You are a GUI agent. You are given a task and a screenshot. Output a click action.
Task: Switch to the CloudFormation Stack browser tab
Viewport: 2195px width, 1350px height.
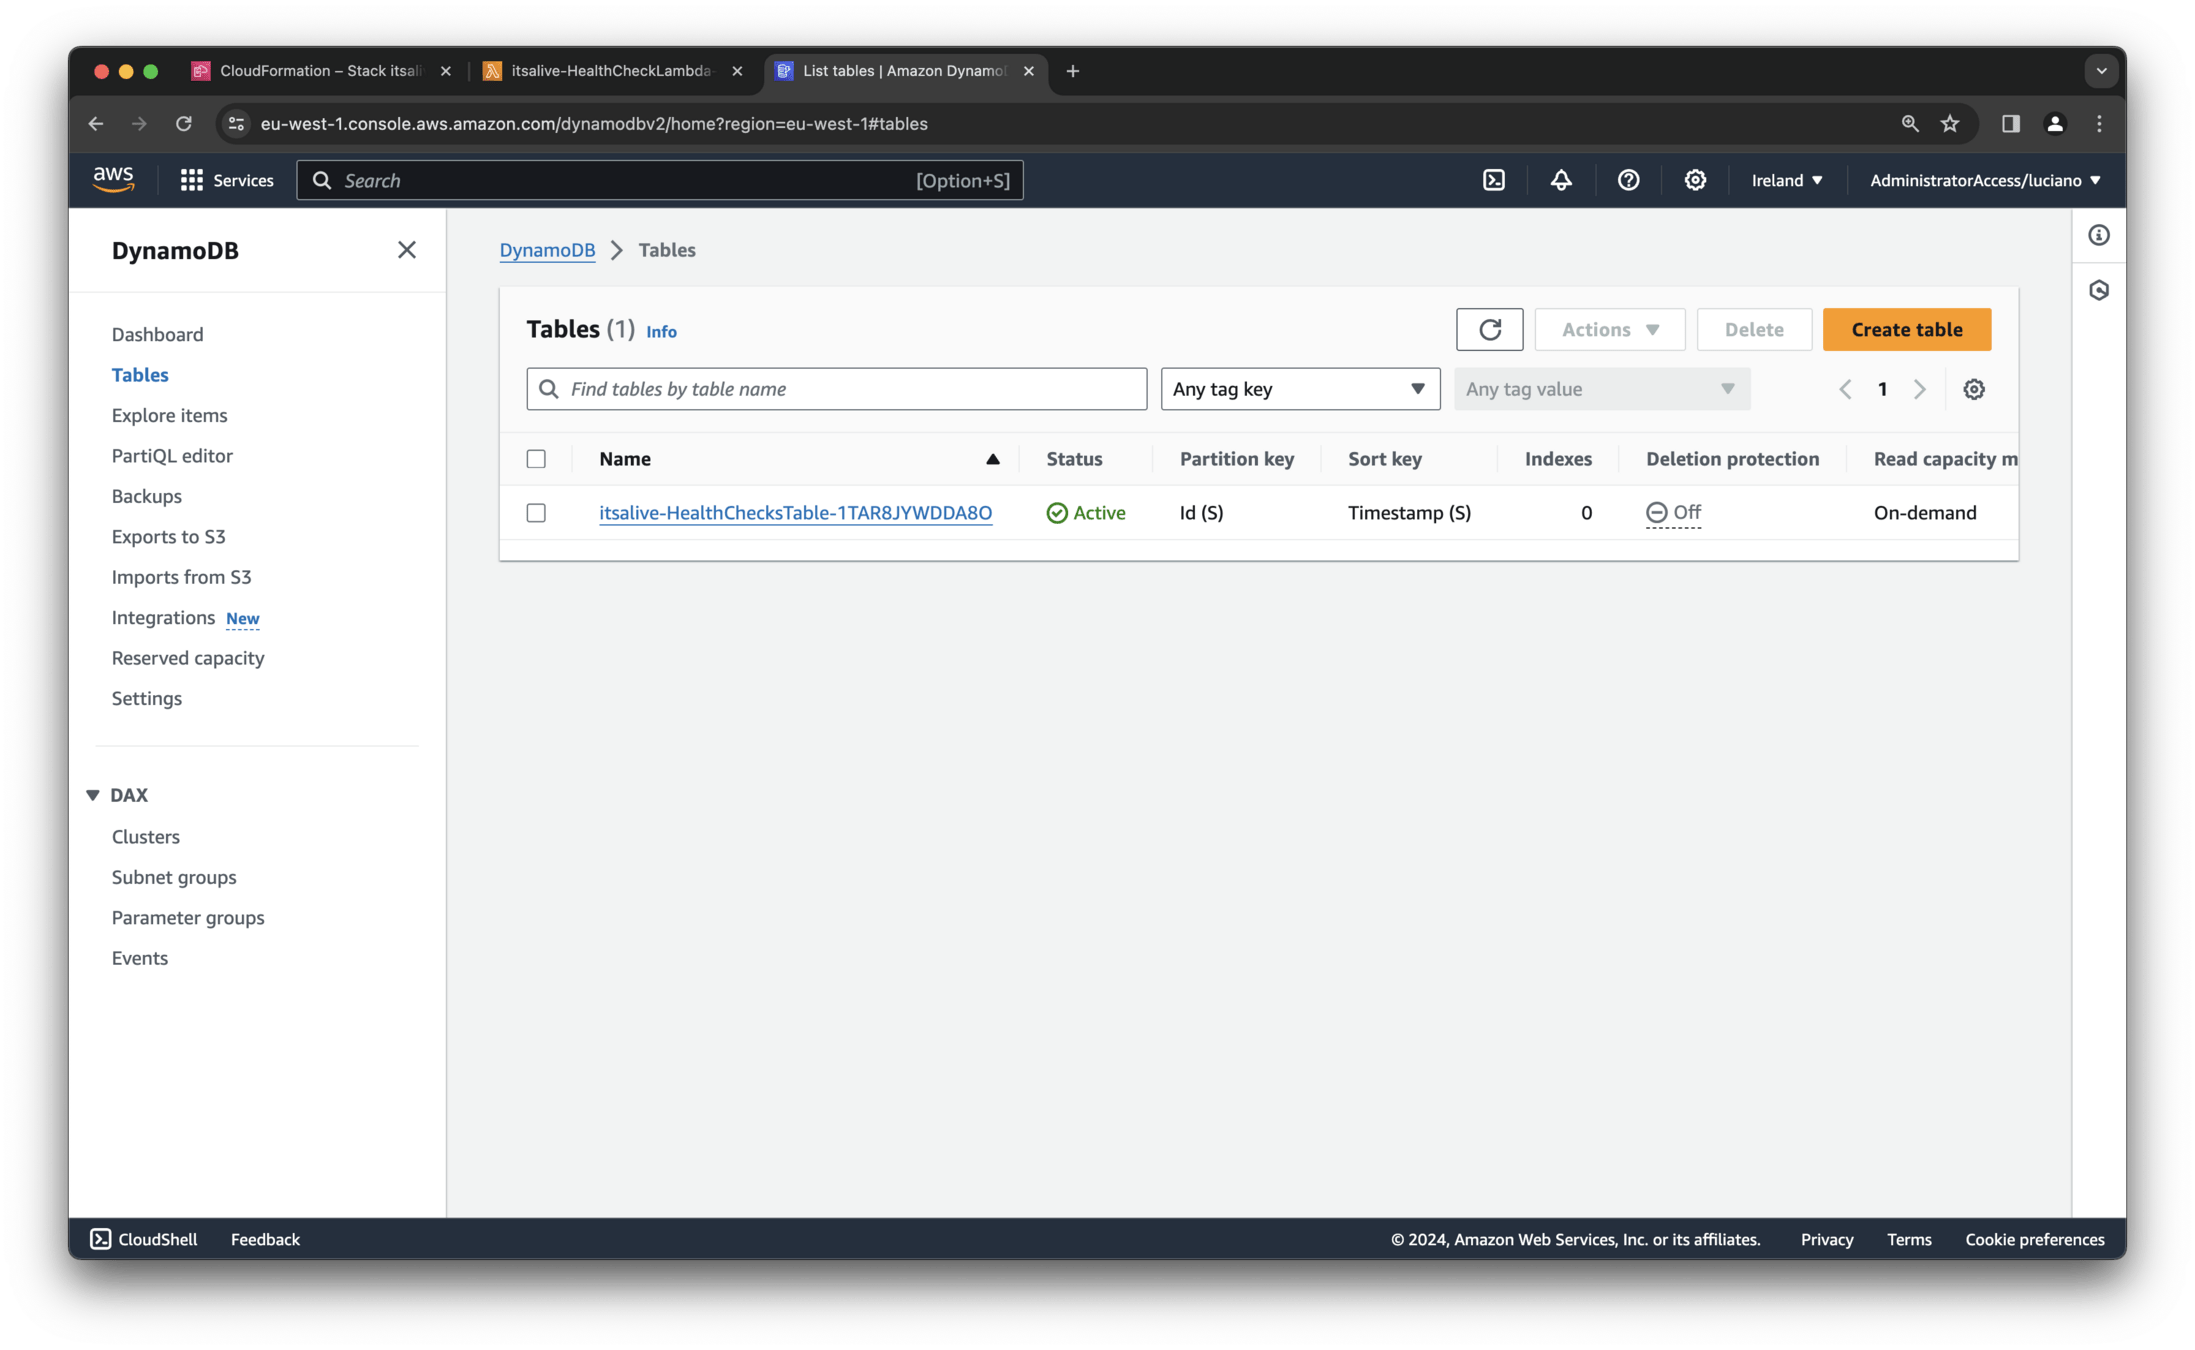pos(320,71)
